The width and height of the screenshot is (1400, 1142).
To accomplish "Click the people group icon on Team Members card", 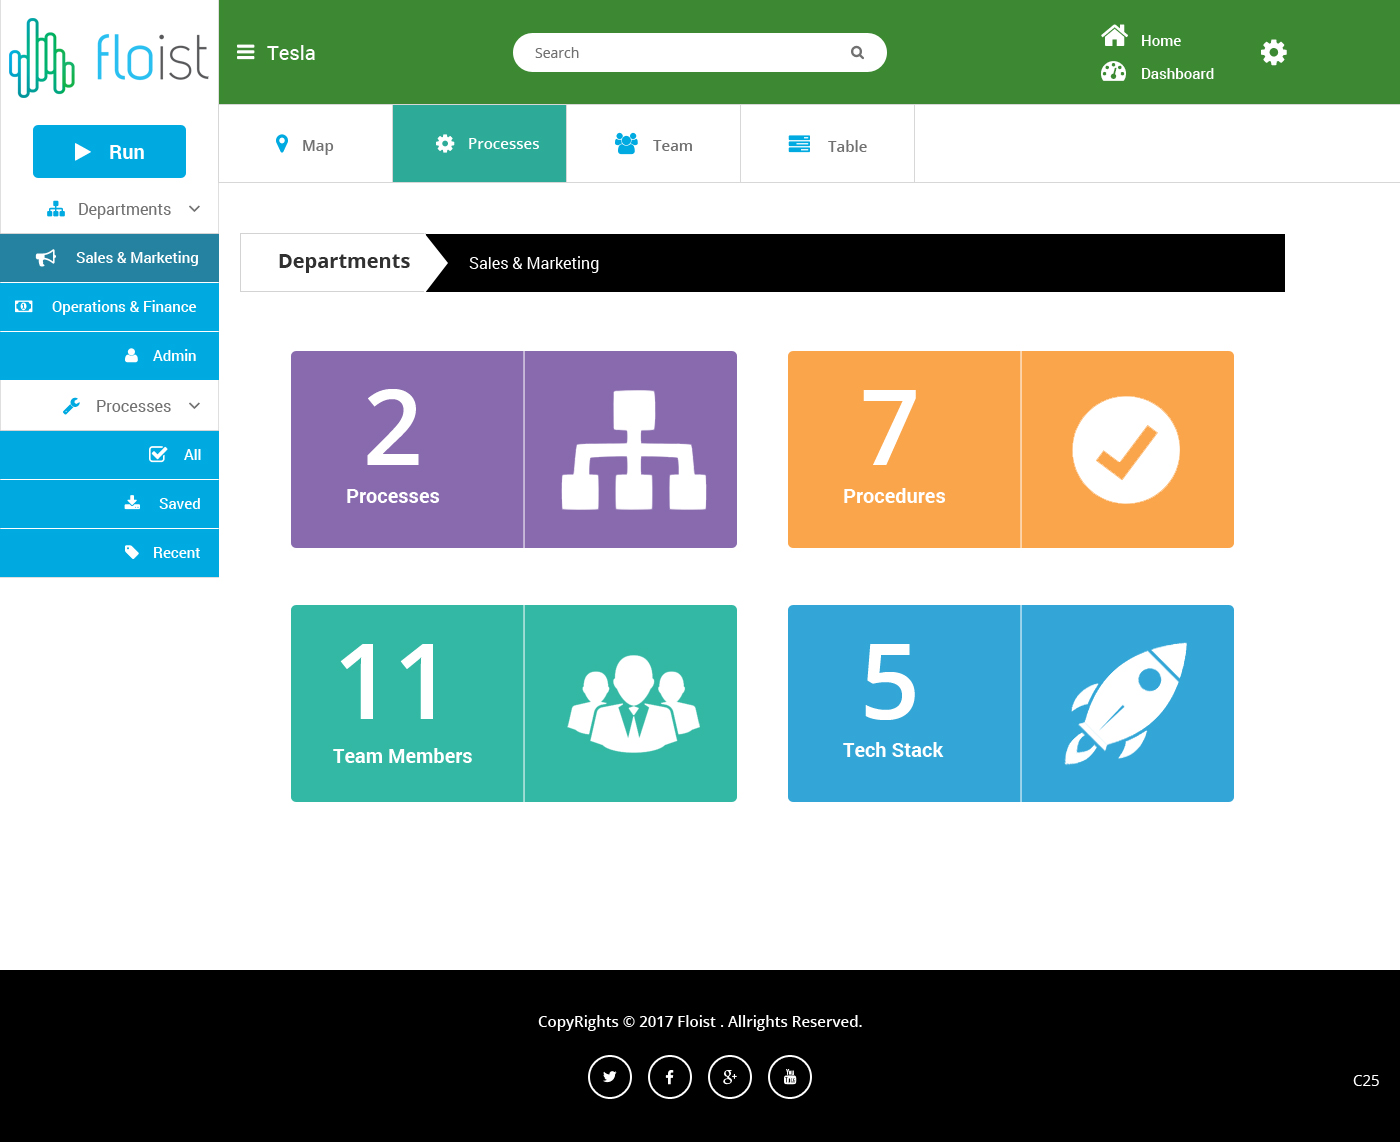I will tap(633, 703).
